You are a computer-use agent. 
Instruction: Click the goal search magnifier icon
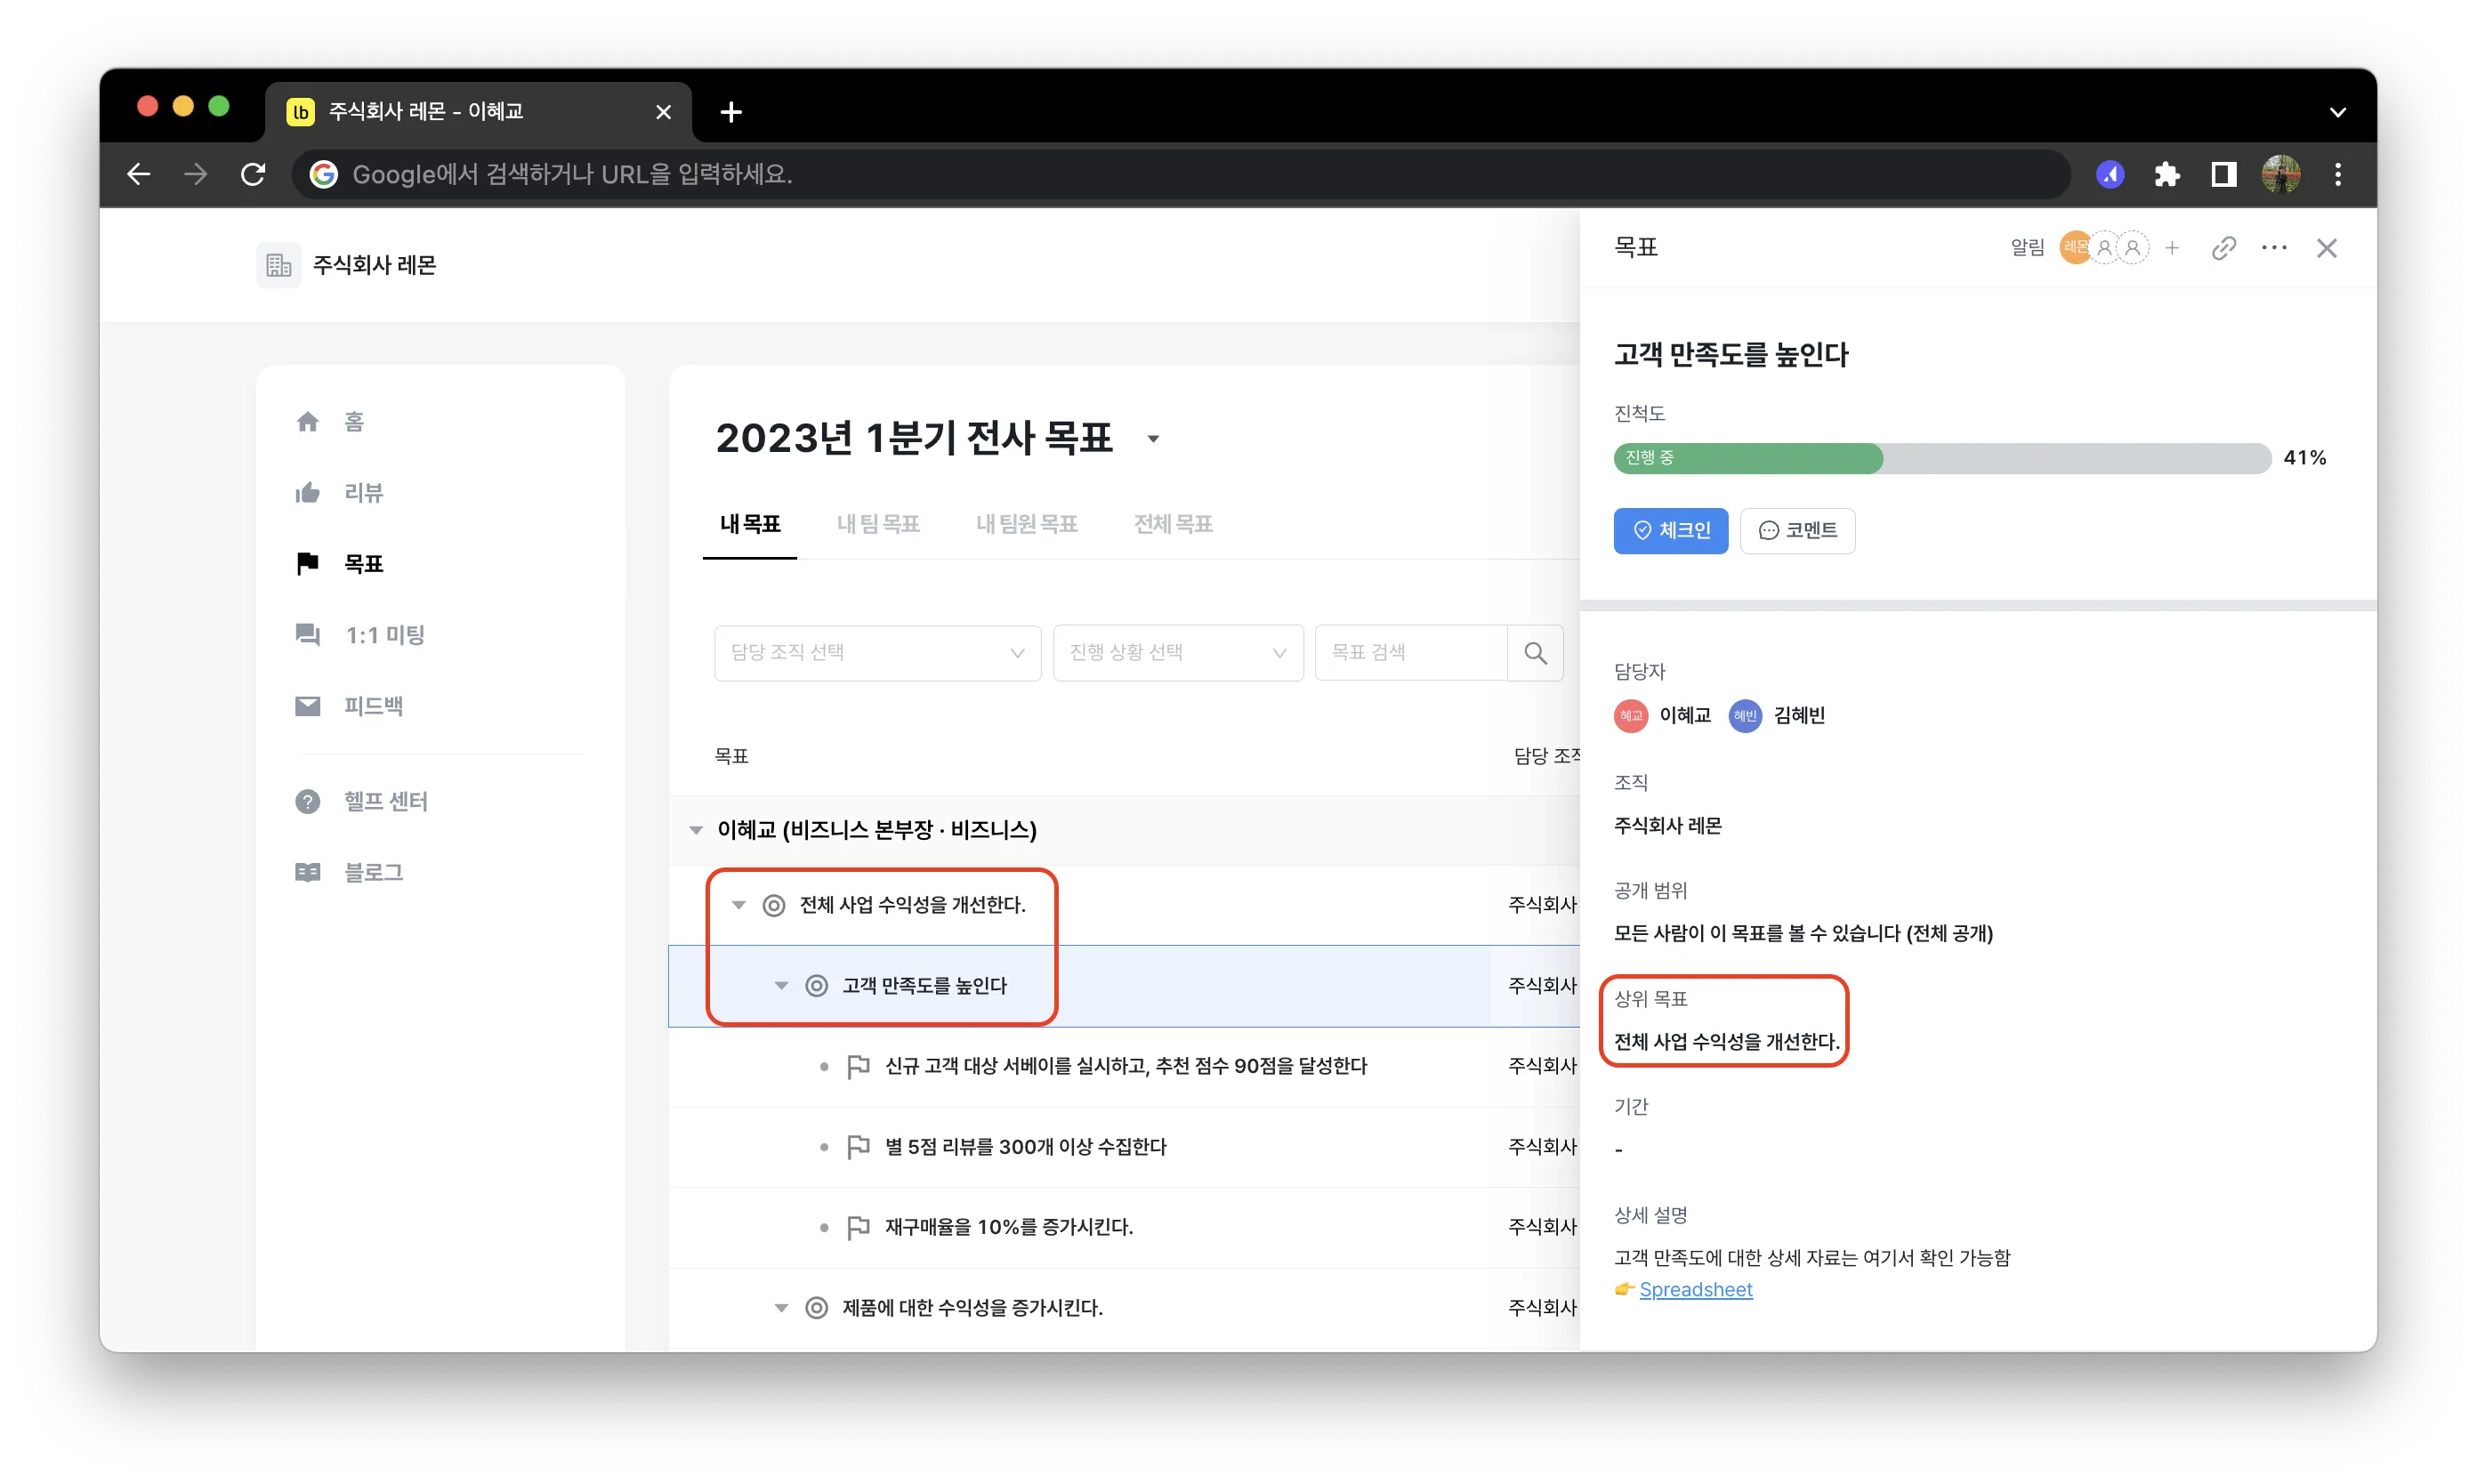click(x=1535, y=653)
